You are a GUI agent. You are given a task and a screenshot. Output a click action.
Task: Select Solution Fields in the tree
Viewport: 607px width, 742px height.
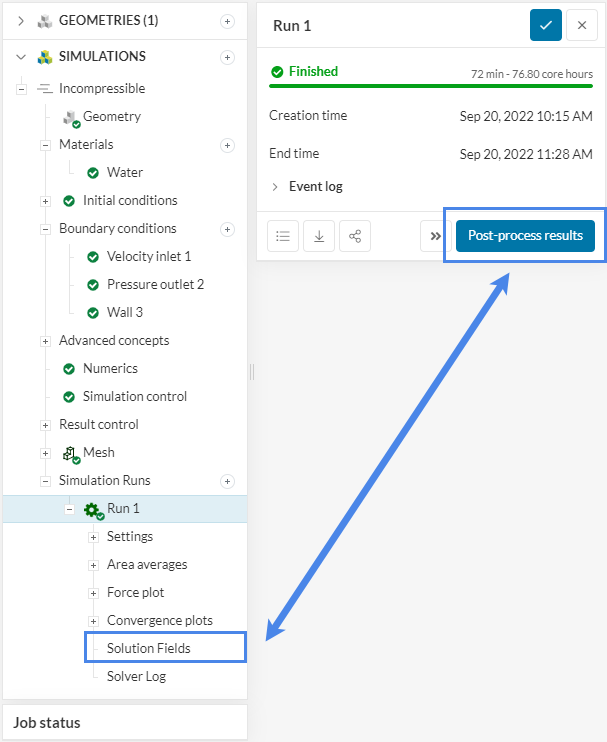tap(148, 648)
